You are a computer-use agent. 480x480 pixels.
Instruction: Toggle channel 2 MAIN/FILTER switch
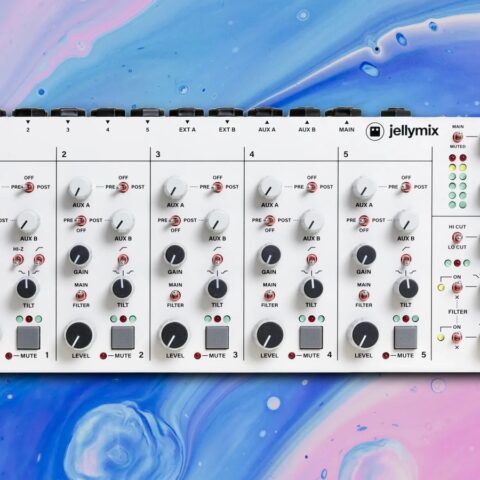pyautogui.click(x=80, y=295)
